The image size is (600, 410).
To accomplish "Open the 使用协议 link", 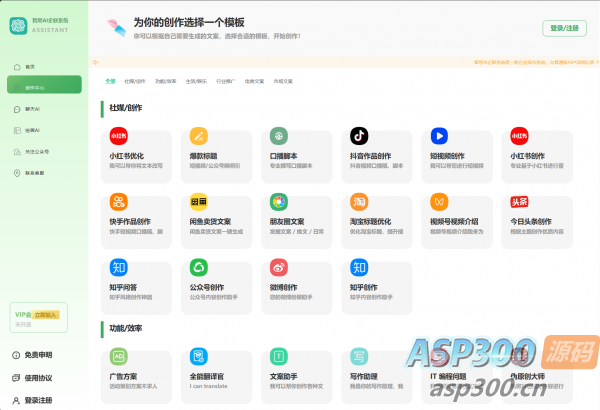I will [x=33, y=378].
